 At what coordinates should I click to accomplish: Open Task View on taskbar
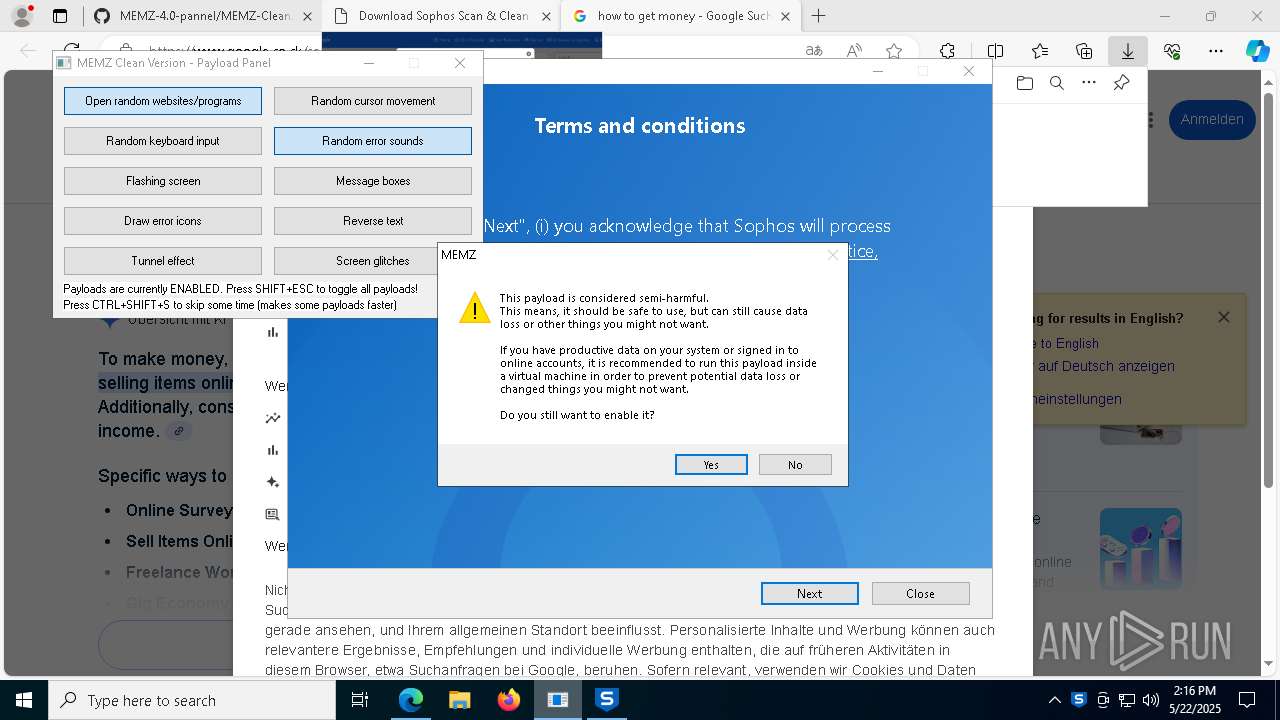point(360,700)
